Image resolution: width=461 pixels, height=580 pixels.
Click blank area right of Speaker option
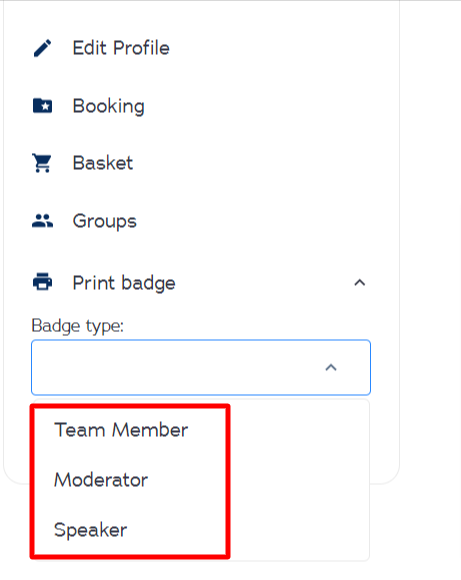pyautogui.click(x=299, y=530)
